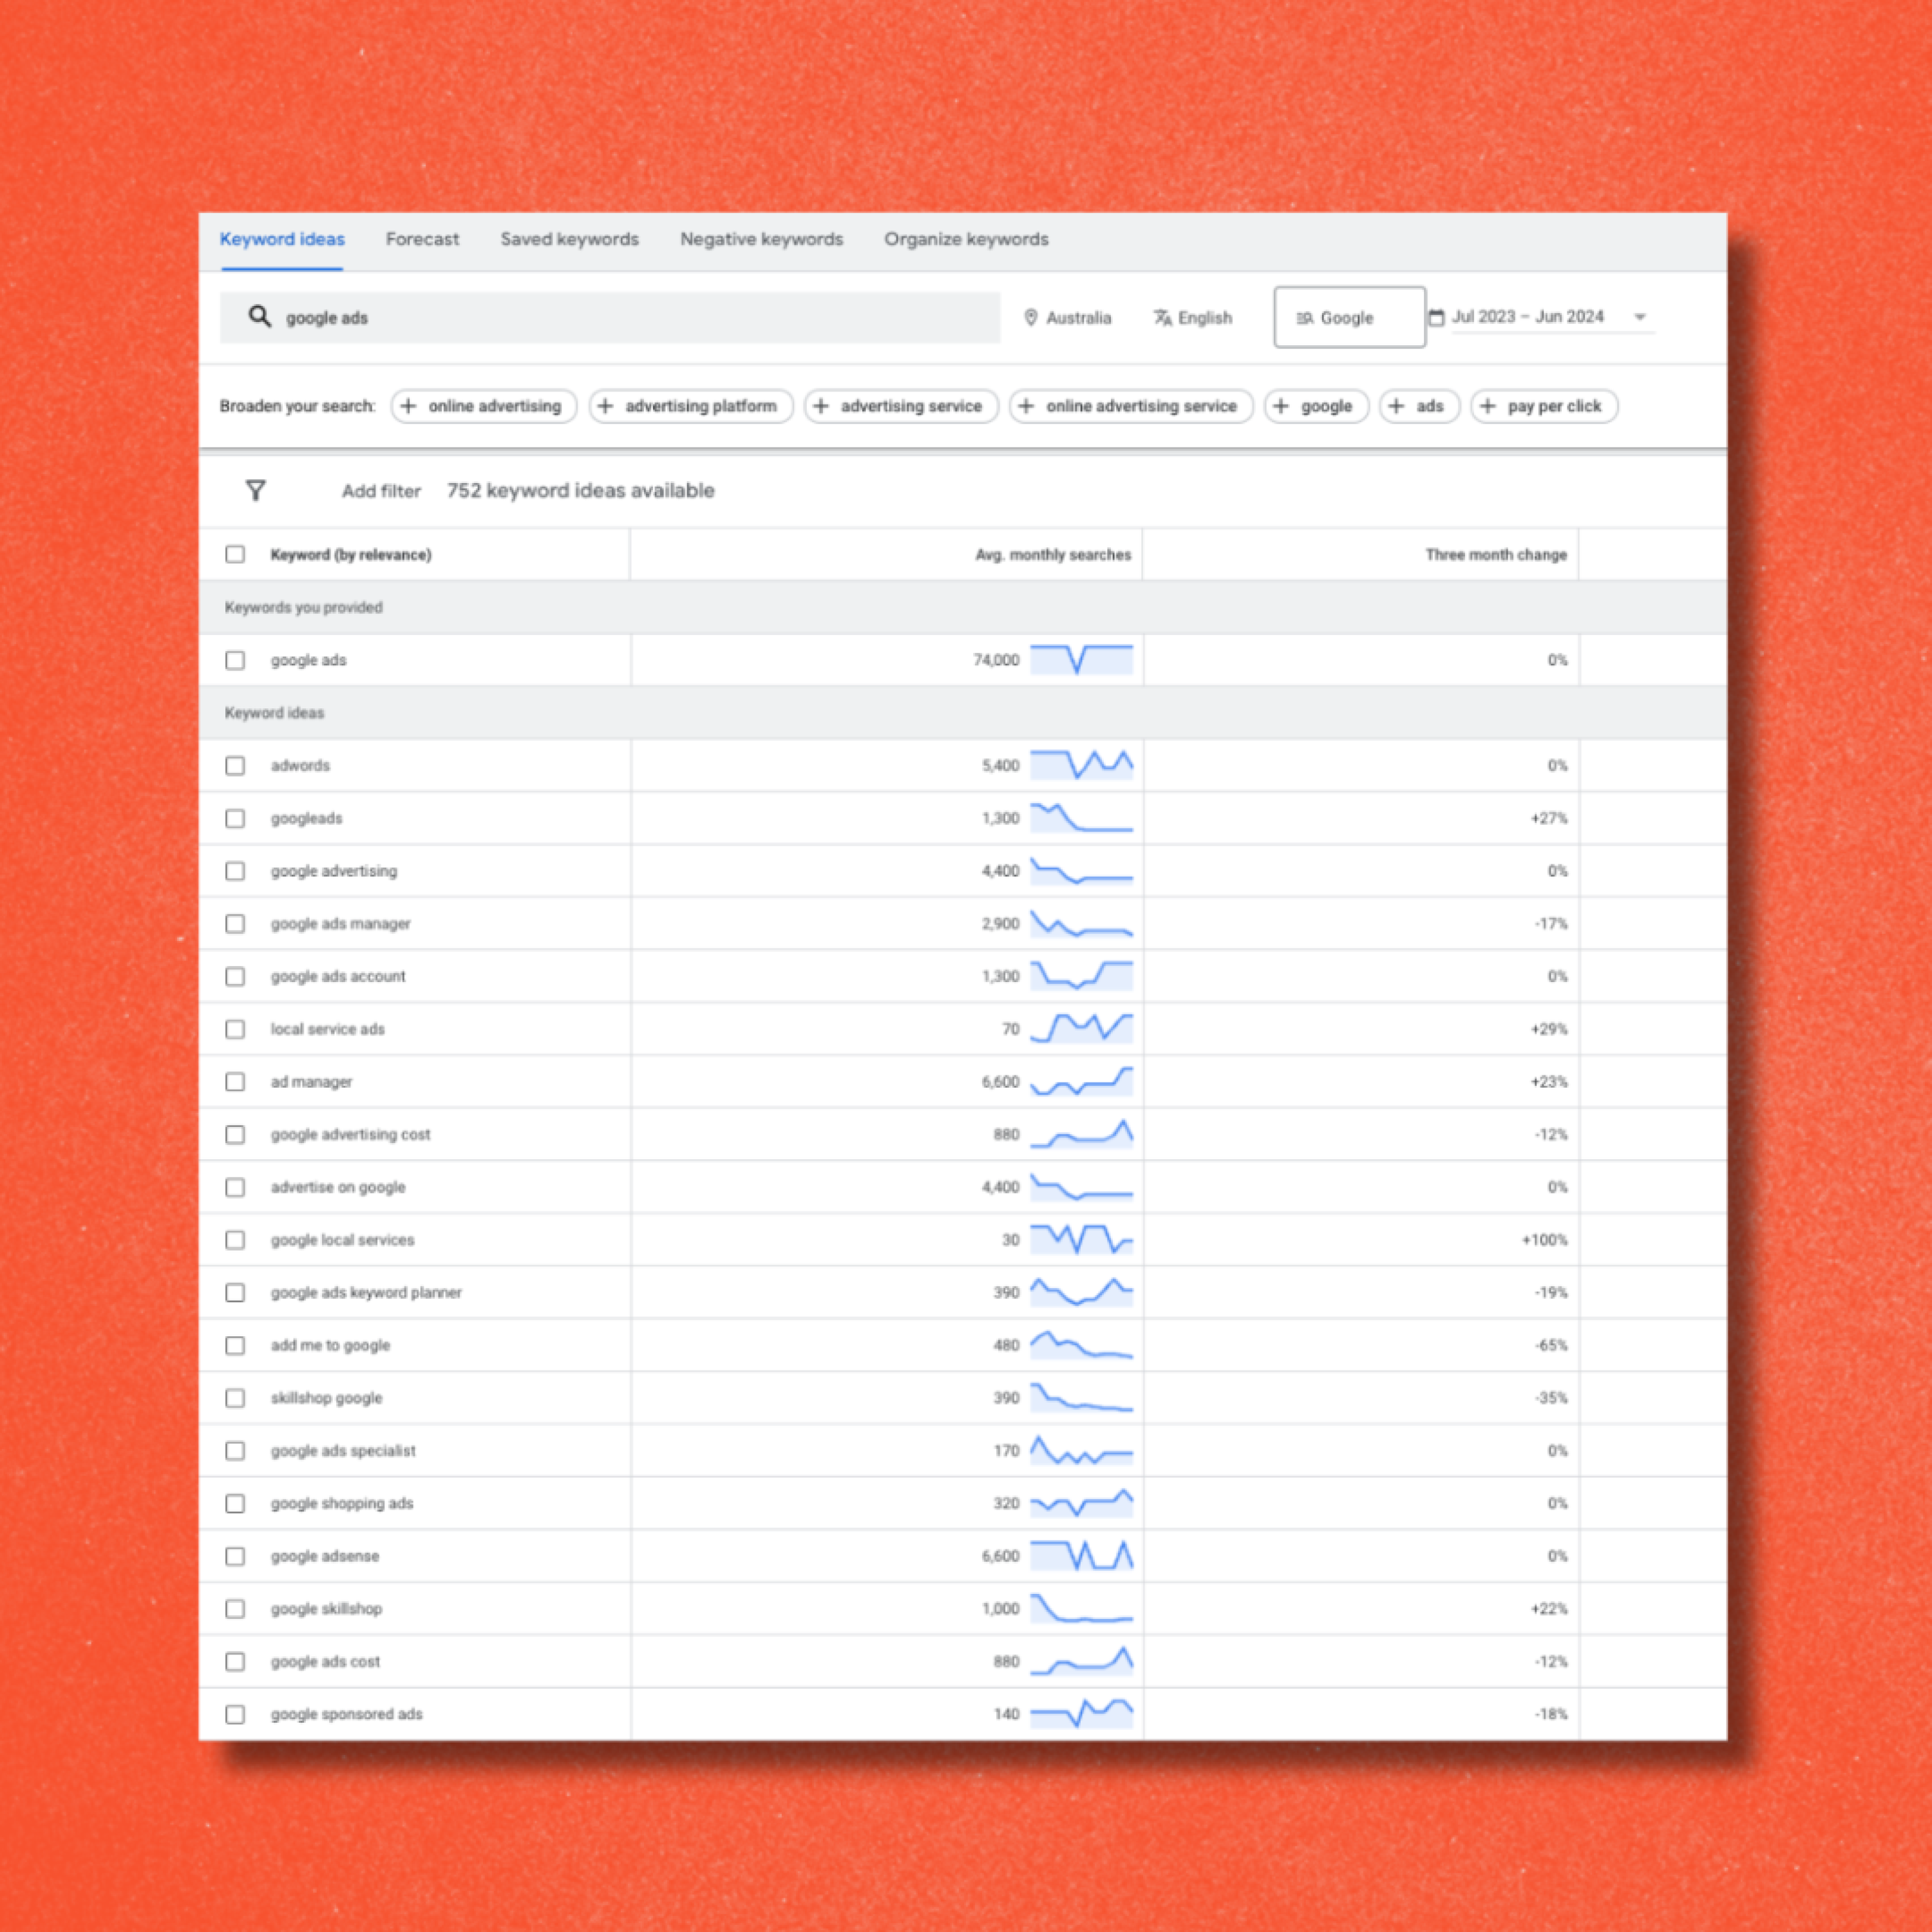Image resolution: width=1932 pixels, height=1932 pixels.
Task: Add online advertising to broaden search
Action: [x=484, y=406]
